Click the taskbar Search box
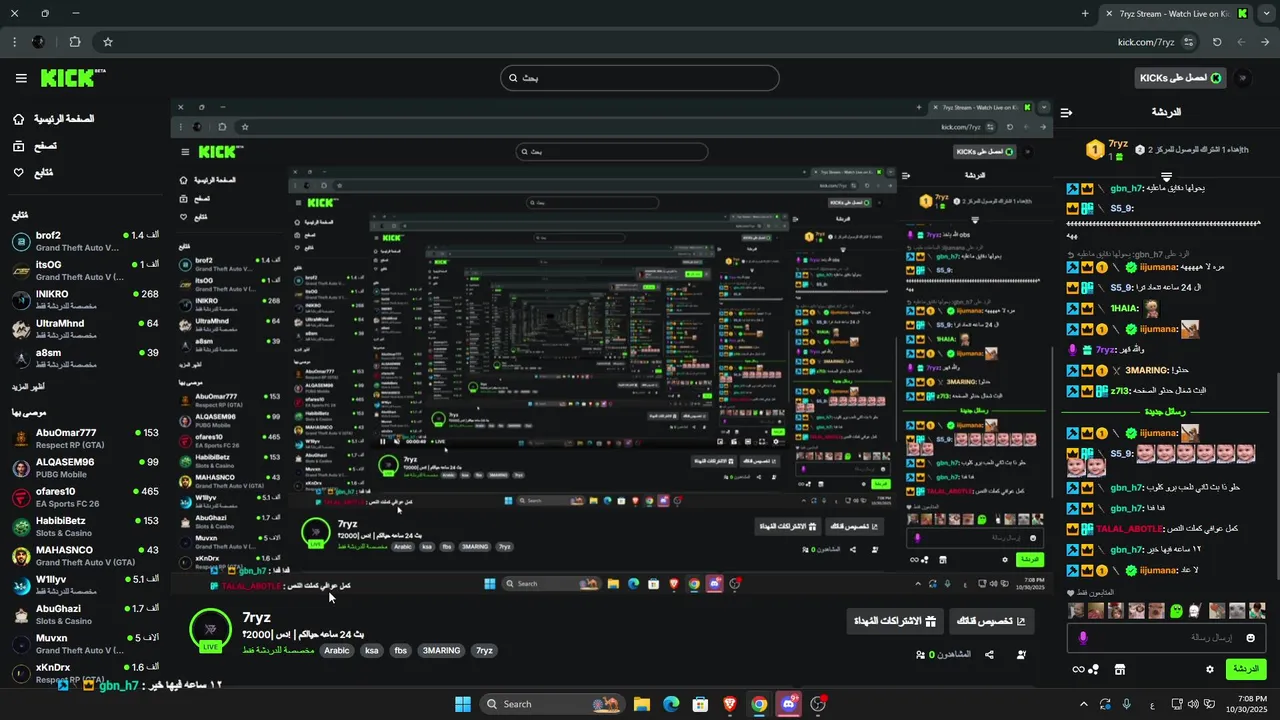Screen dimensions: 1280x720 point(551,704)
